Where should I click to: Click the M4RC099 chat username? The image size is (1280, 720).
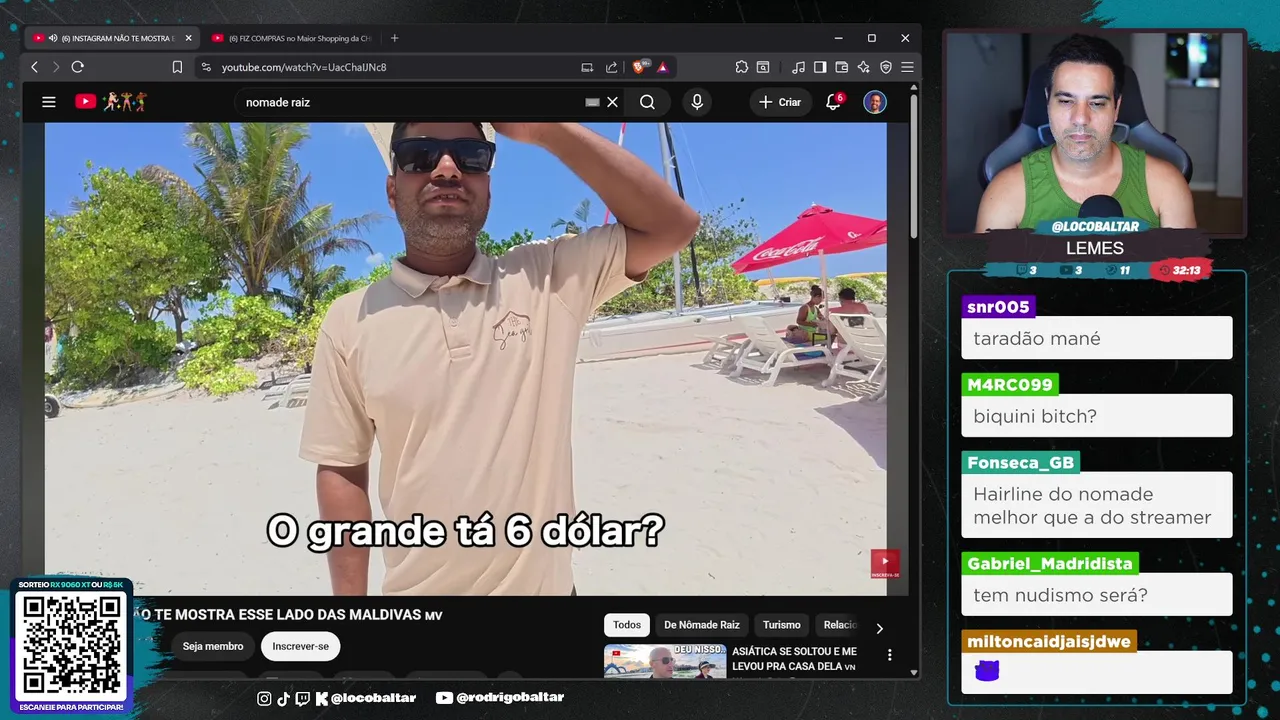[x=1010, y=384]
